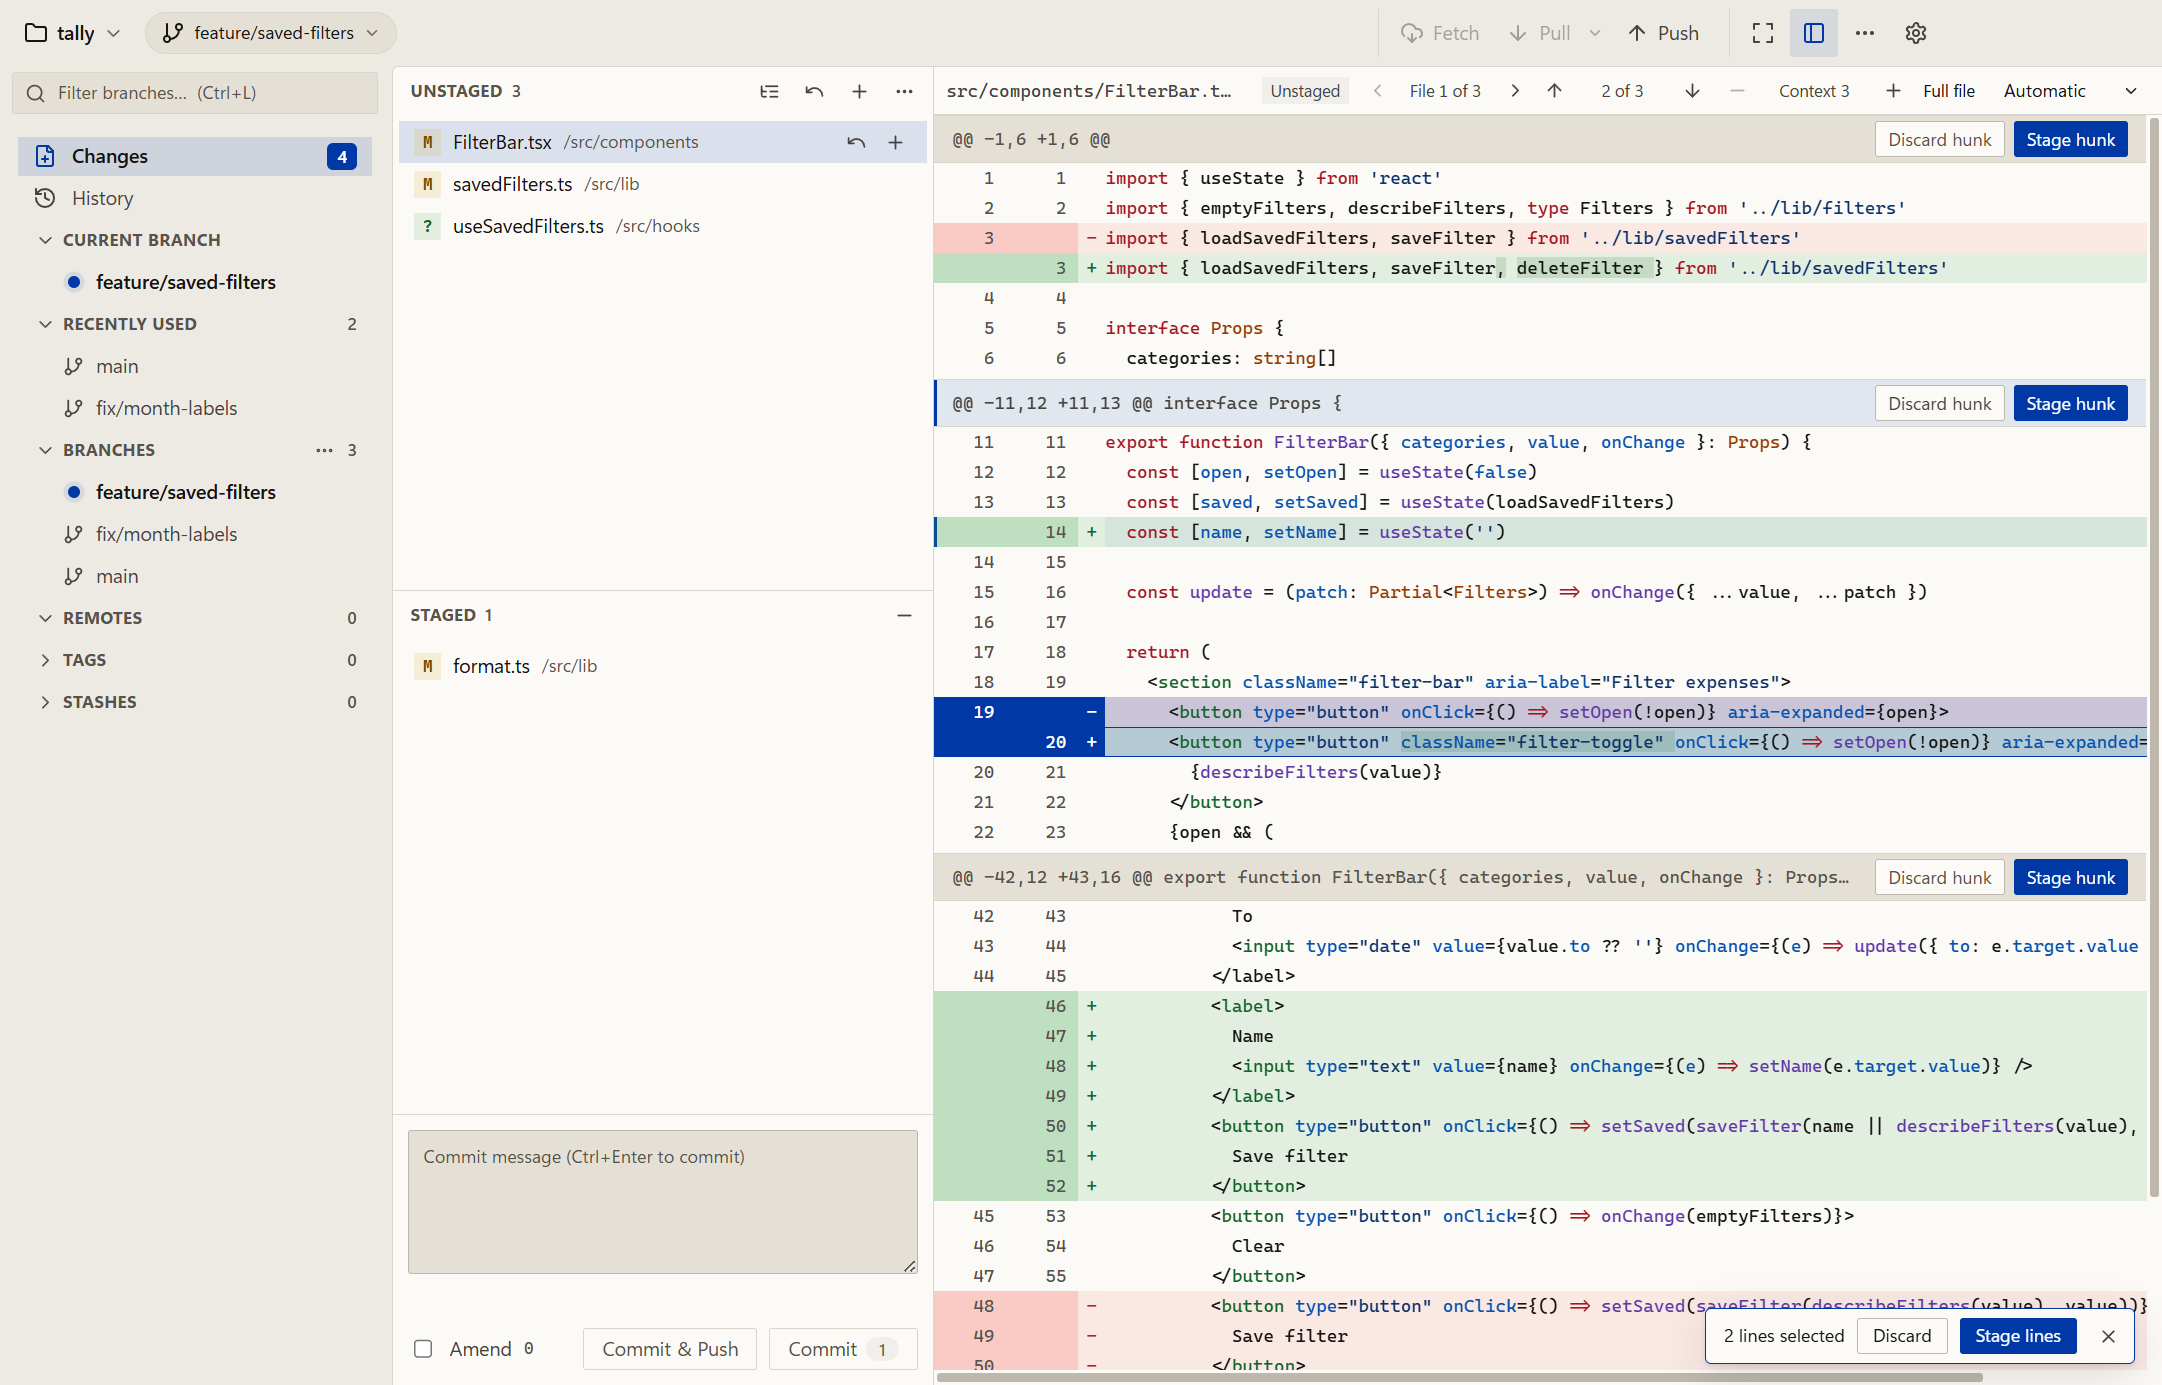Open the feature/saved-filters branch dropdown
Image resolution: width=2162 pixels, height=1385 pixels.
271,33
